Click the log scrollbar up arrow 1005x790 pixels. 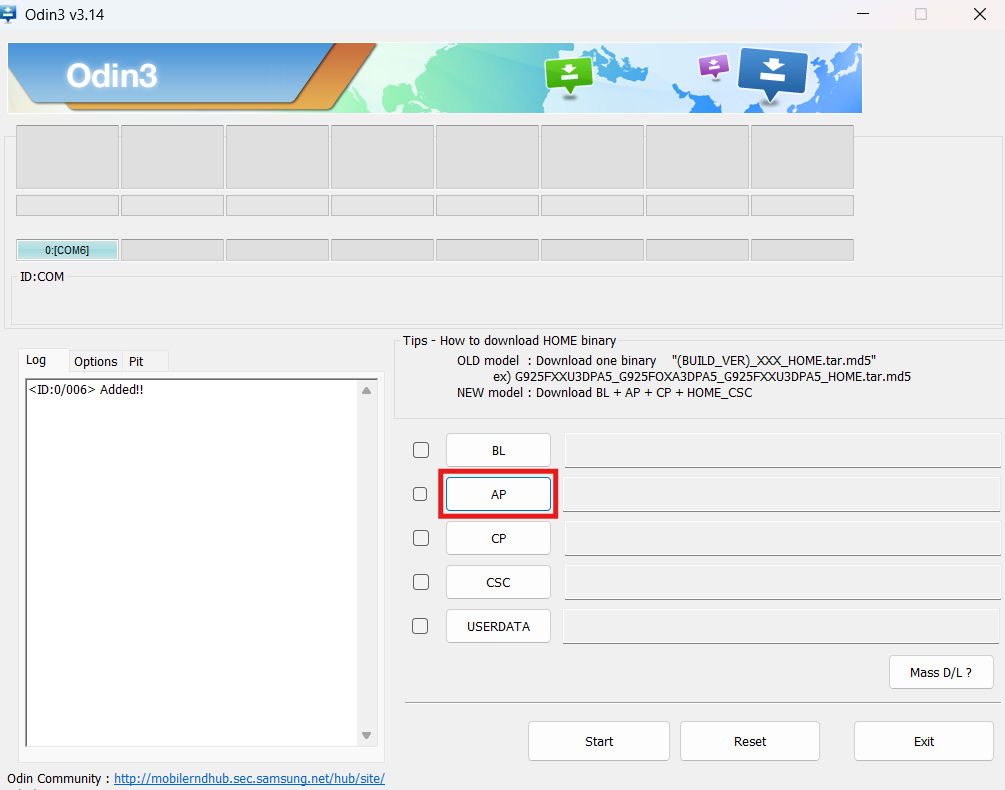pyautogui.click(x=367, y=390)
